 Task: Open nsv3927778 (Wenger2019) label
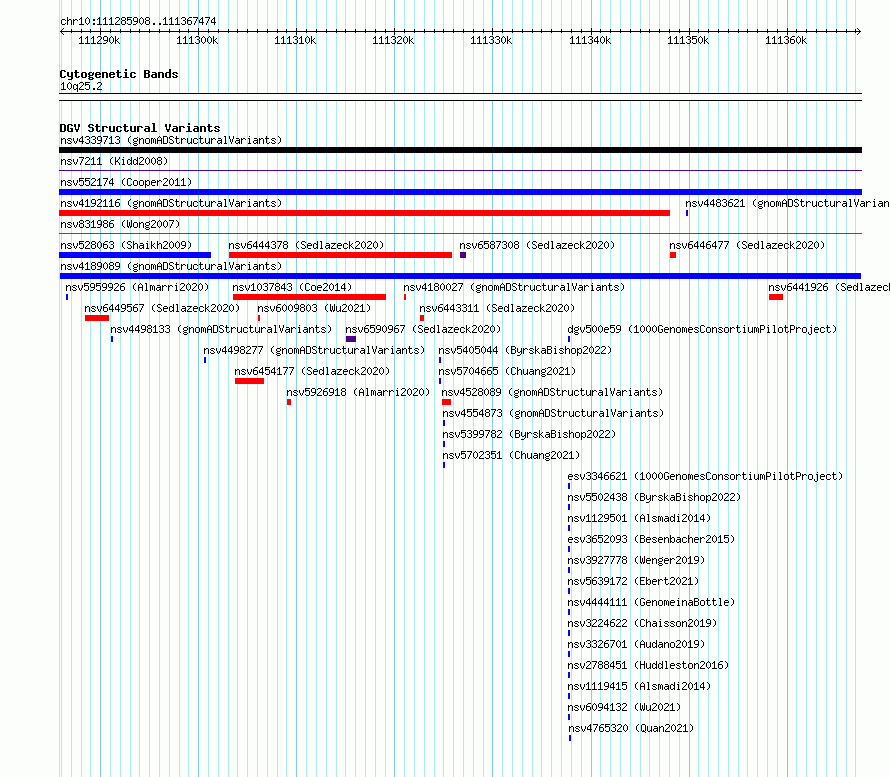(636, 560)
